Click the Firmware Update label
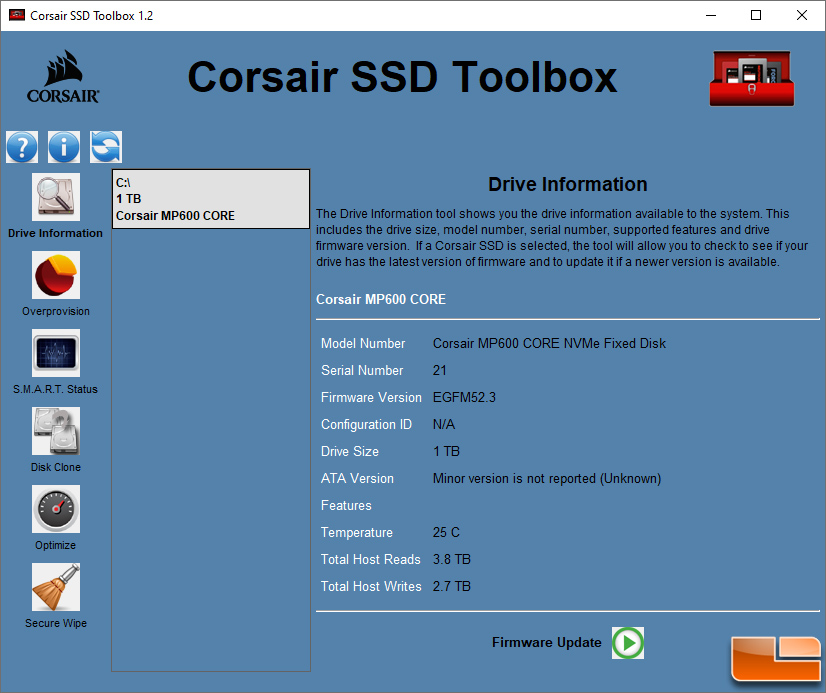The image size is (826, 693). [x=547, y=642]
